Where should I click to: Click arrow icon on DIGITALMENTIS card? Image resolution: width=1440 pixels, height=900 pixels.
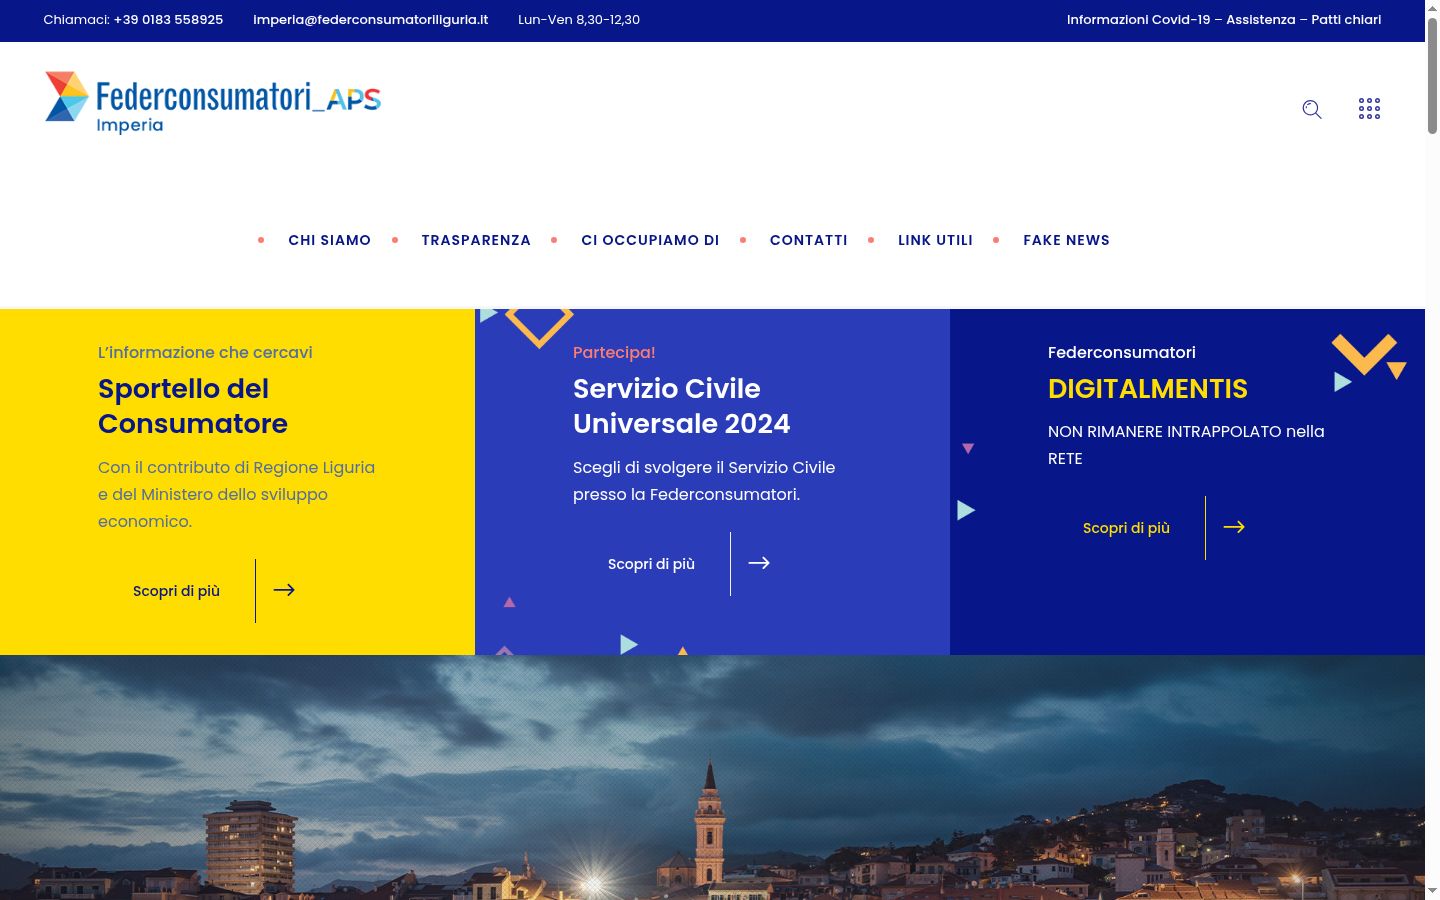pyautogui.click(x=1234, y=527)
